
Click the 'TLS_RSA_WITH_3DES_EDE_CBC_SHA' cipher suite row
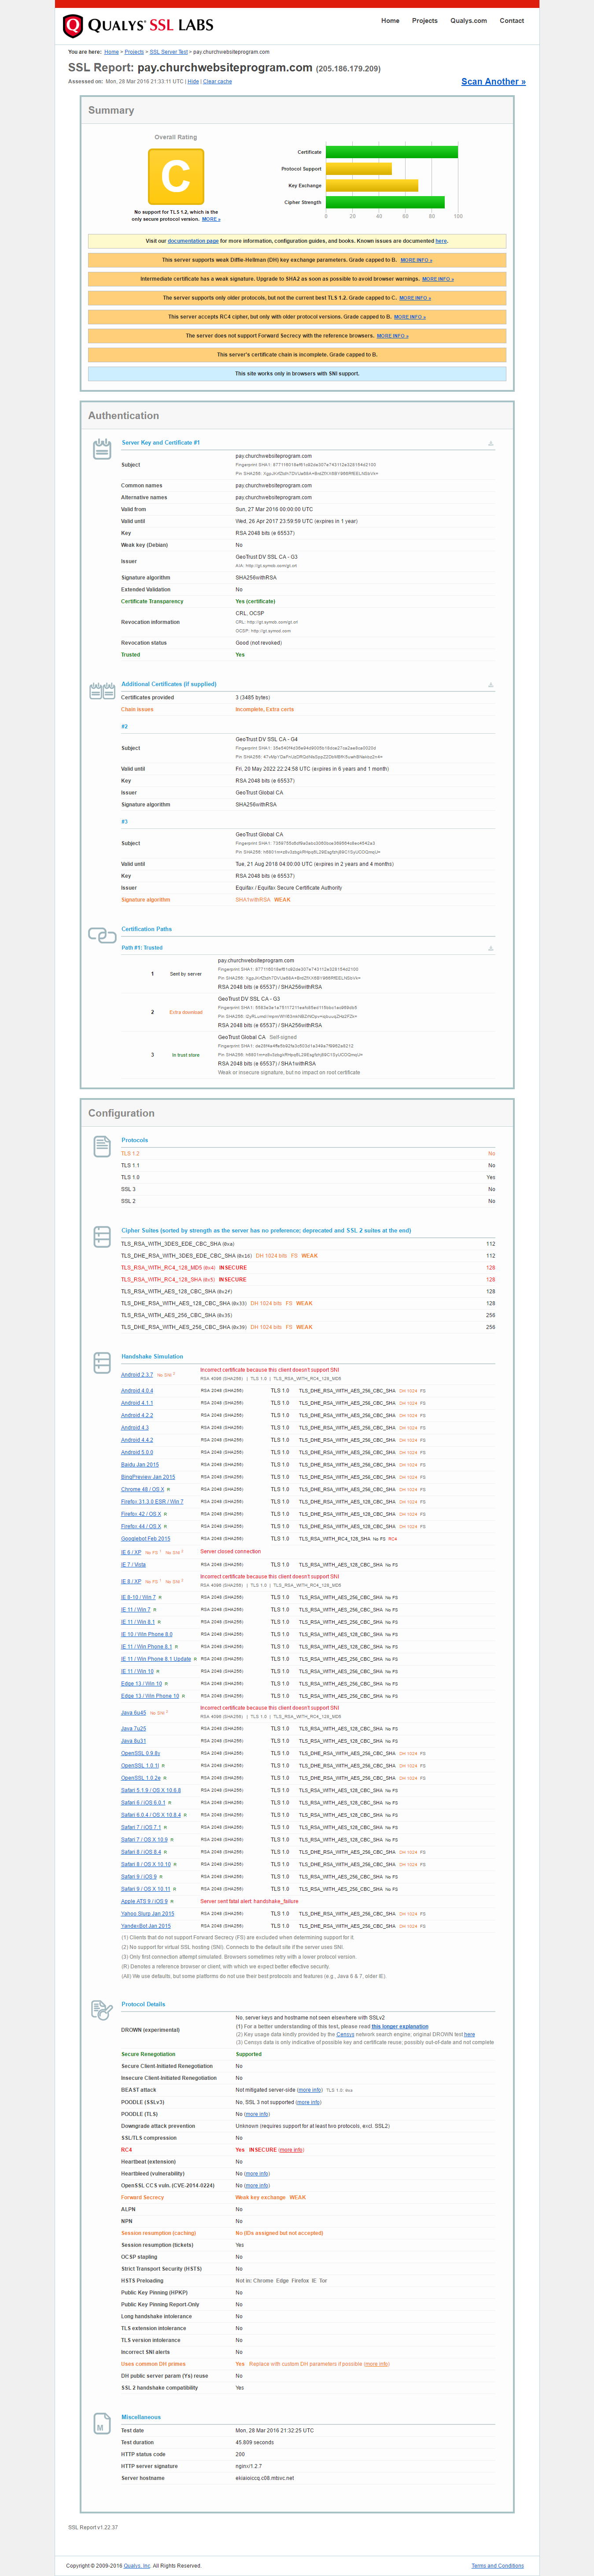click(308, 1244)
